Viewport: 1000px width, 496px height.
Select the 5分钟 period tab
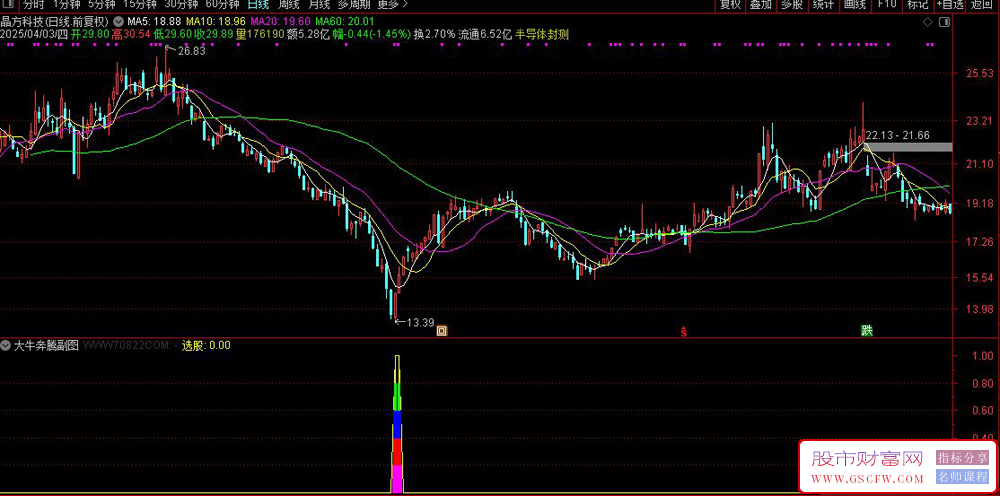(102, 4)
